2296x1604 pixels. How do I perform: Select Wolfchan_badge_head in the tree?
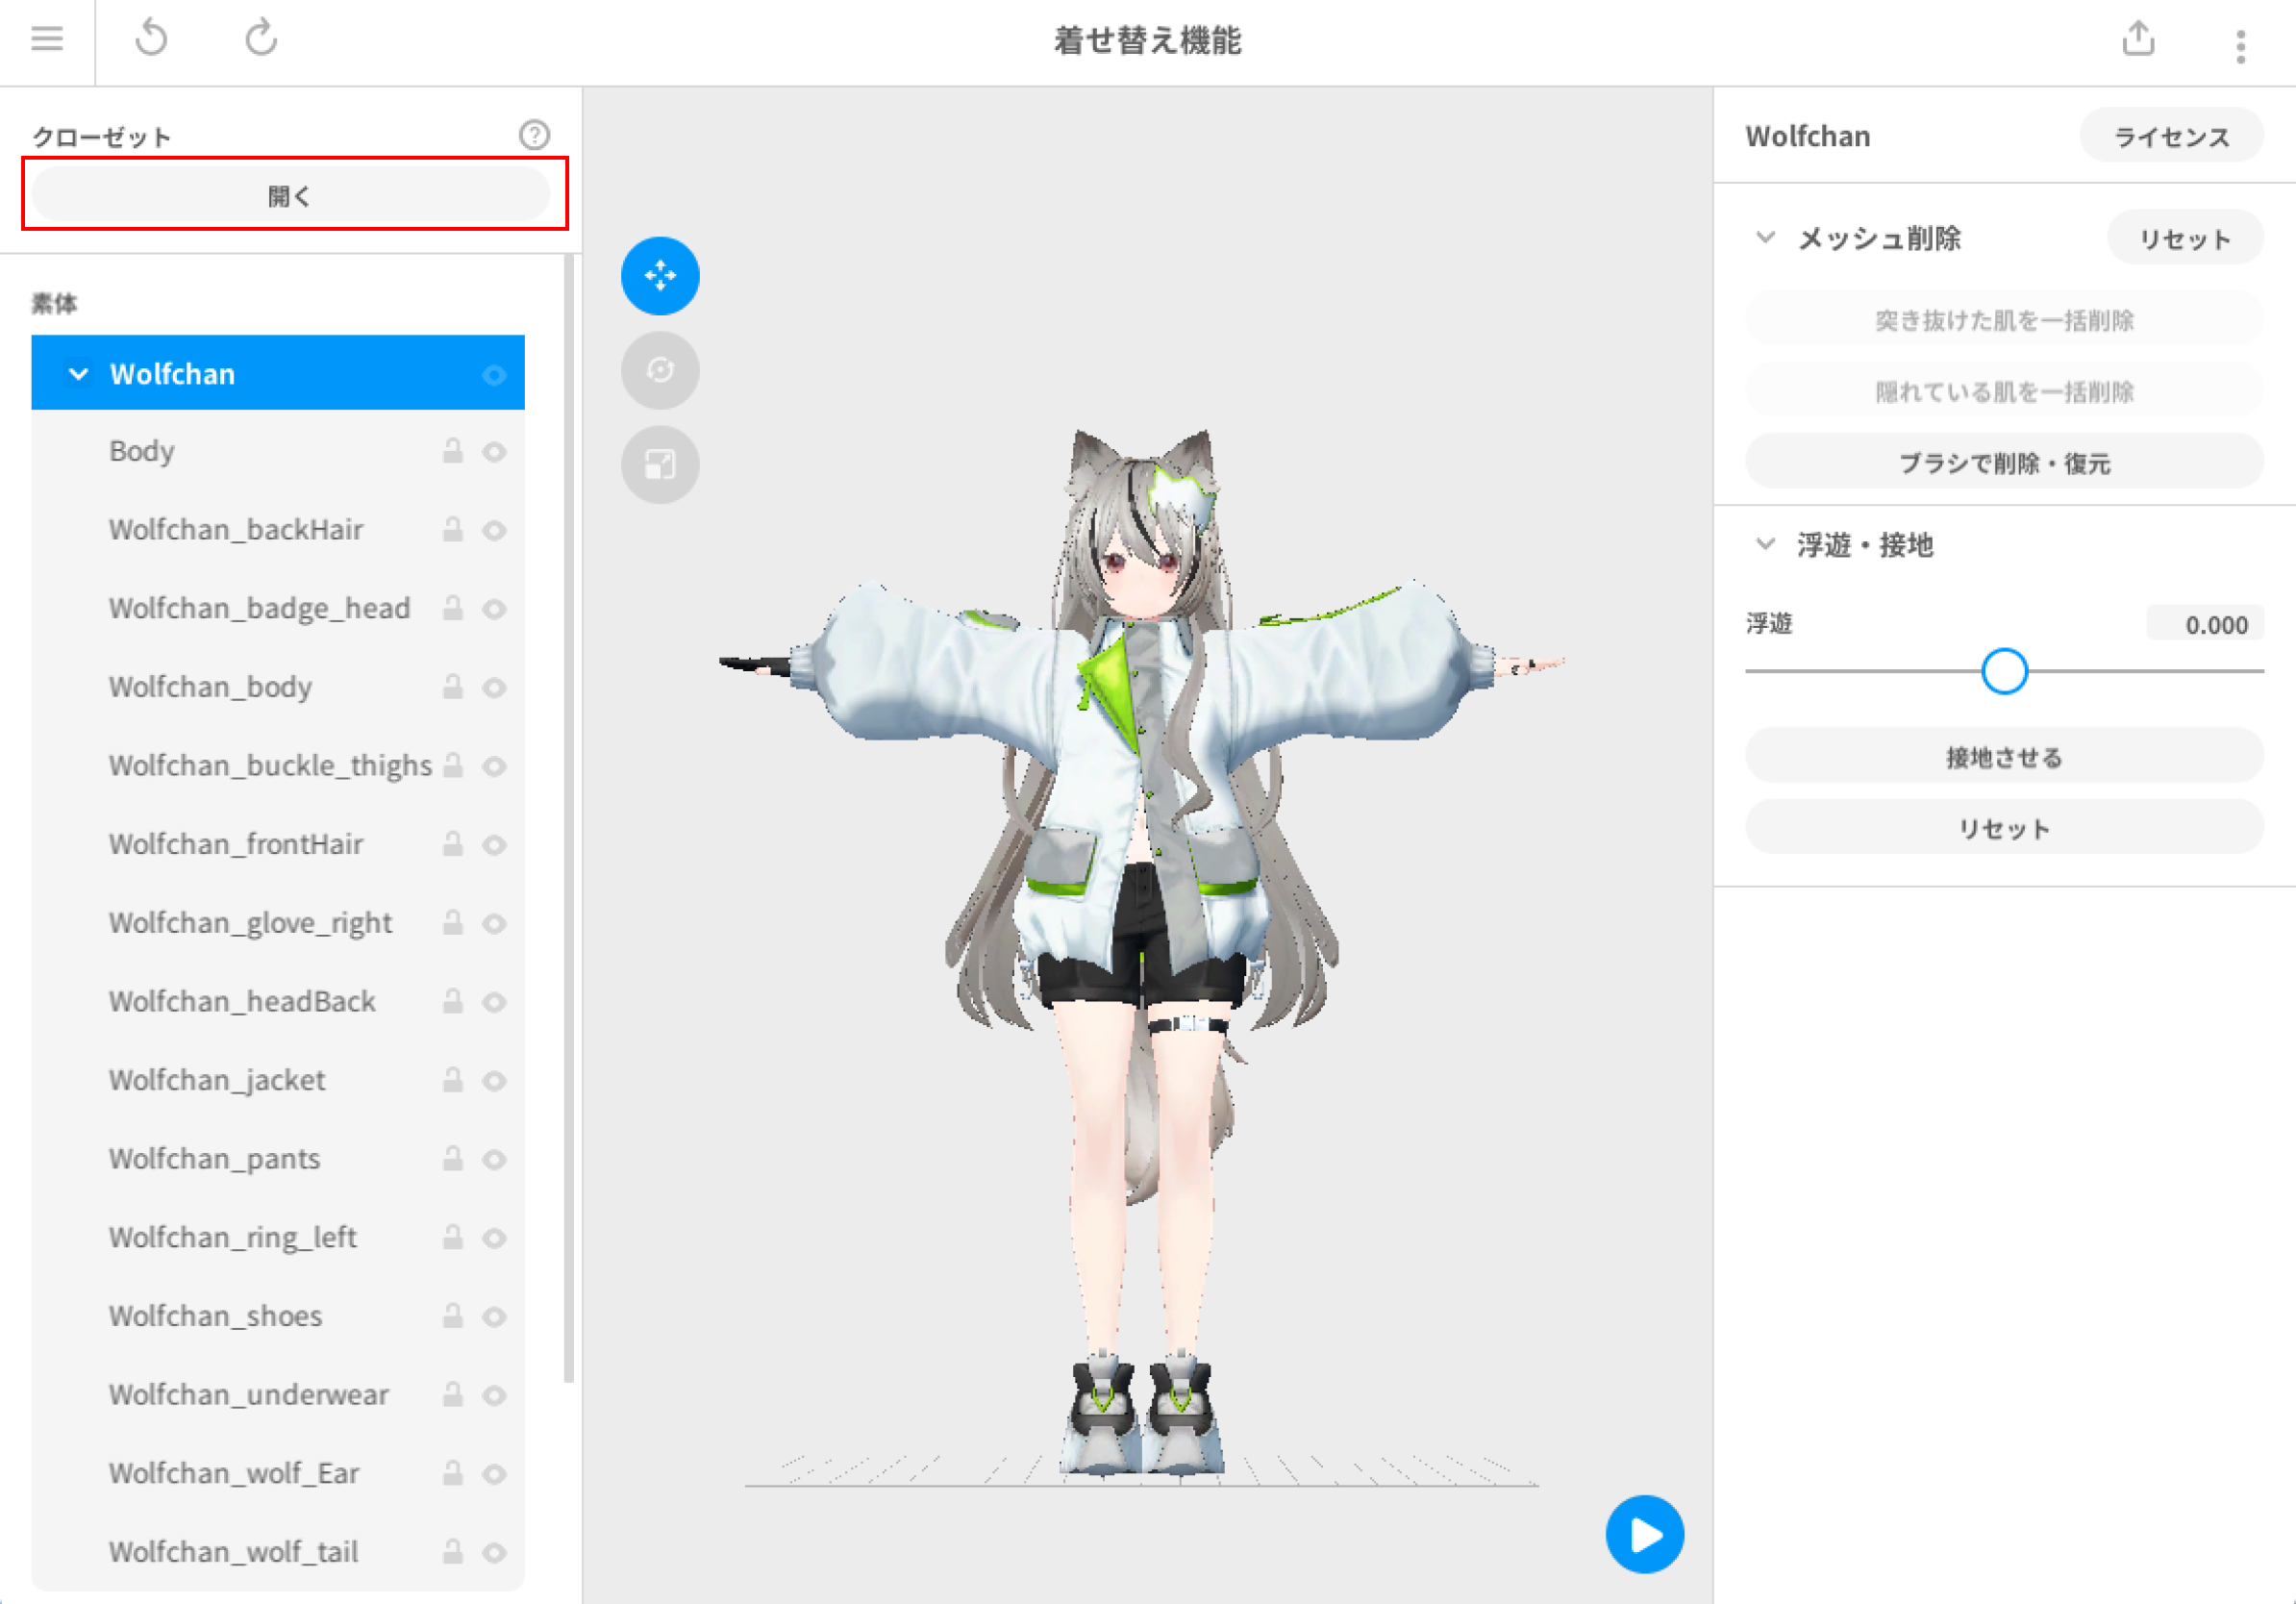tap(278, 608)
